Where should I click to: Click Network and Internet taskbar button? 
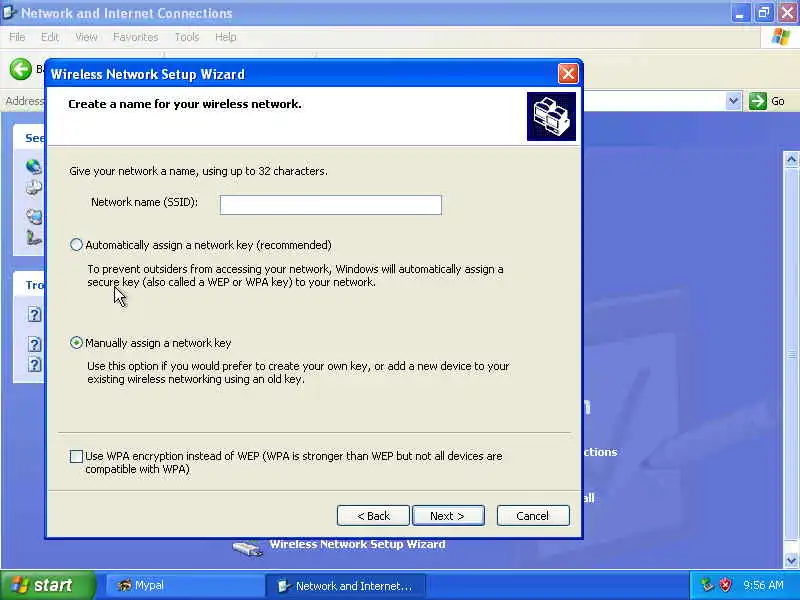pyautogui.click(x=345, y=586)
